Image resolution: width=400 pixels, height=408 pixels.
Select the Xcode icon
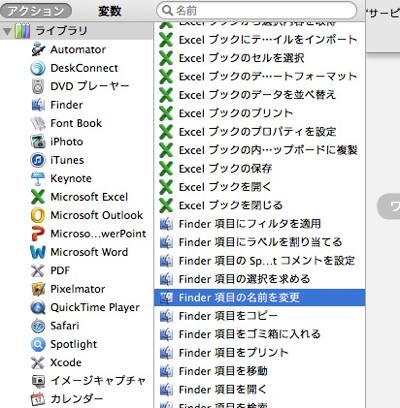38,363
